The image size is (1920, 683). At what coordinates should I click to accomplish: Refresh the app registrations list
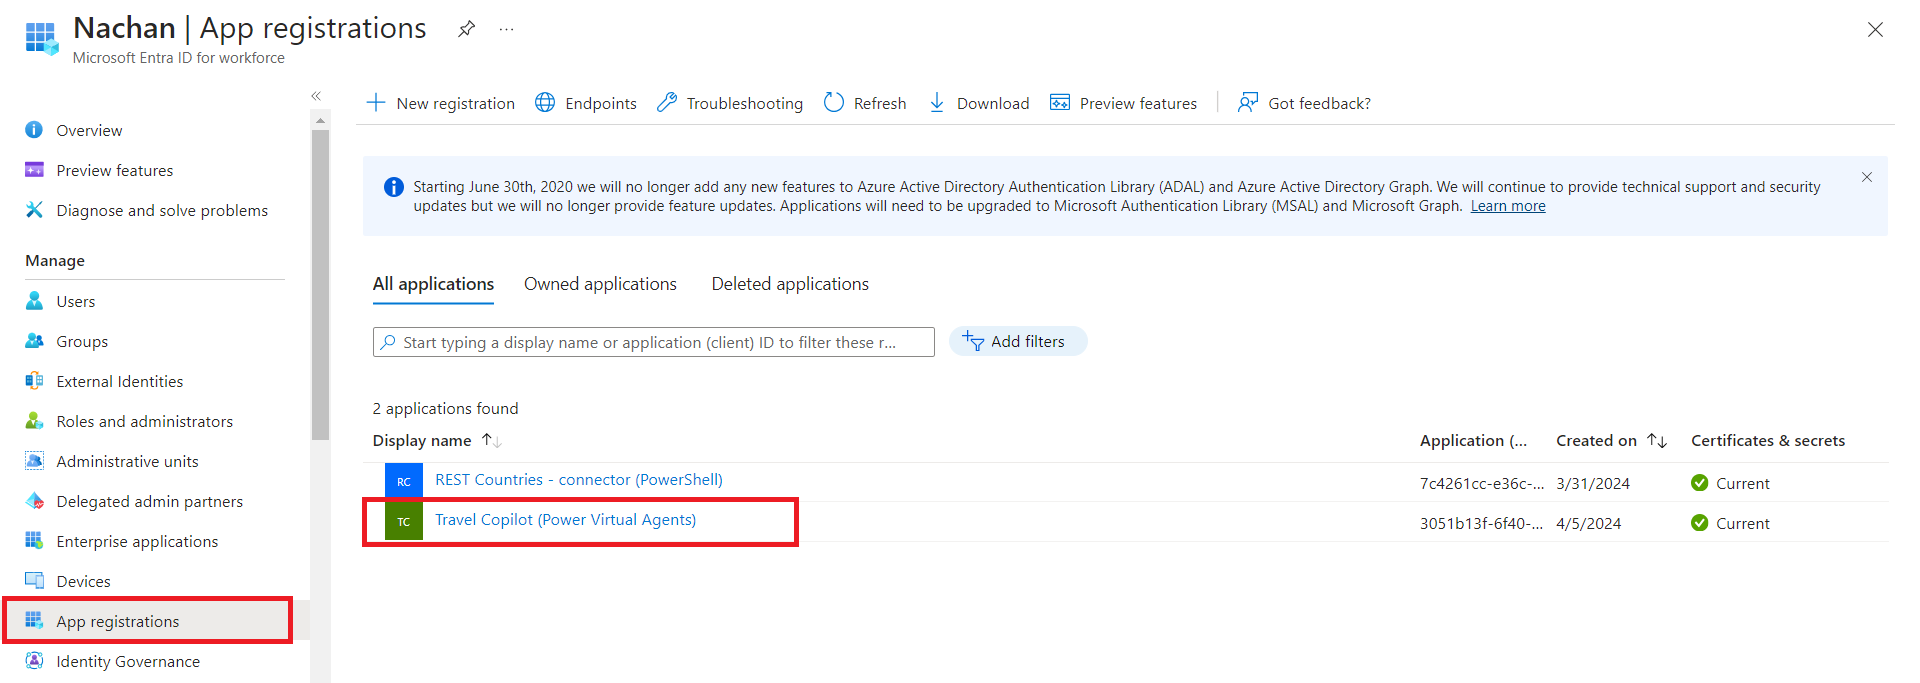865,103
